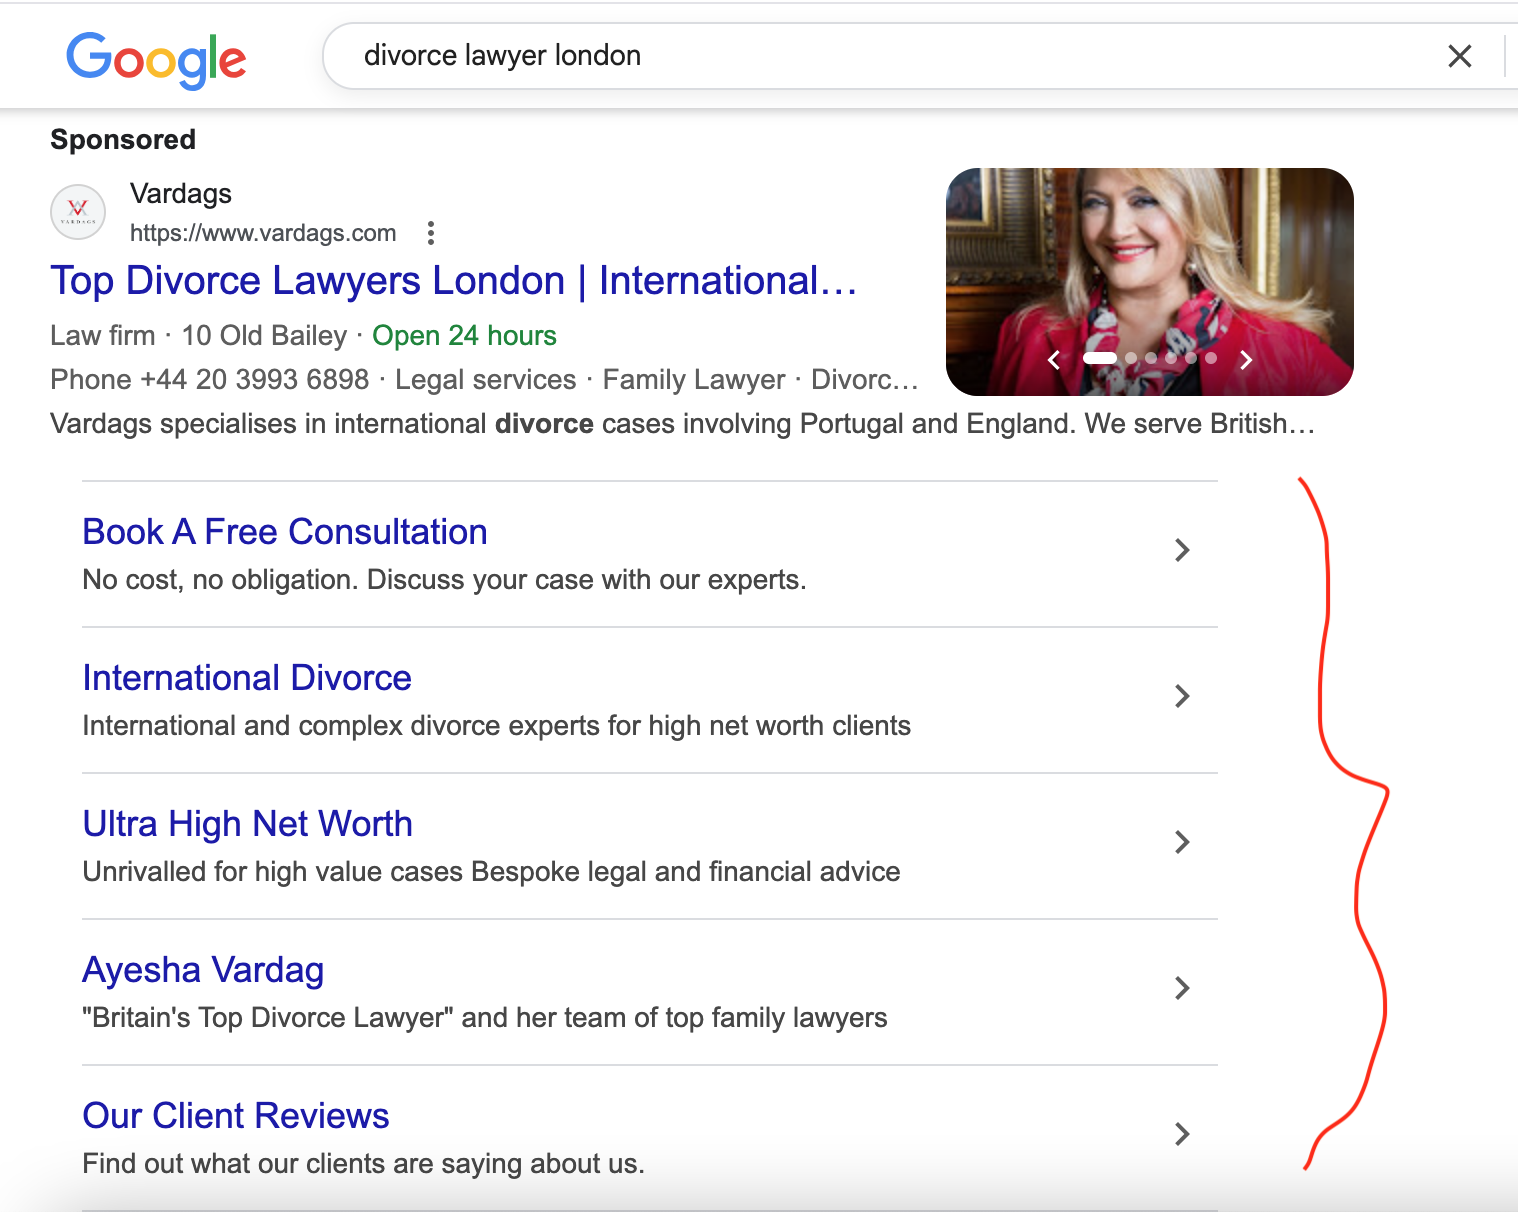
Task: Click the Britain's Top Divorce Lawyer description text
Action: [485, 1018]
